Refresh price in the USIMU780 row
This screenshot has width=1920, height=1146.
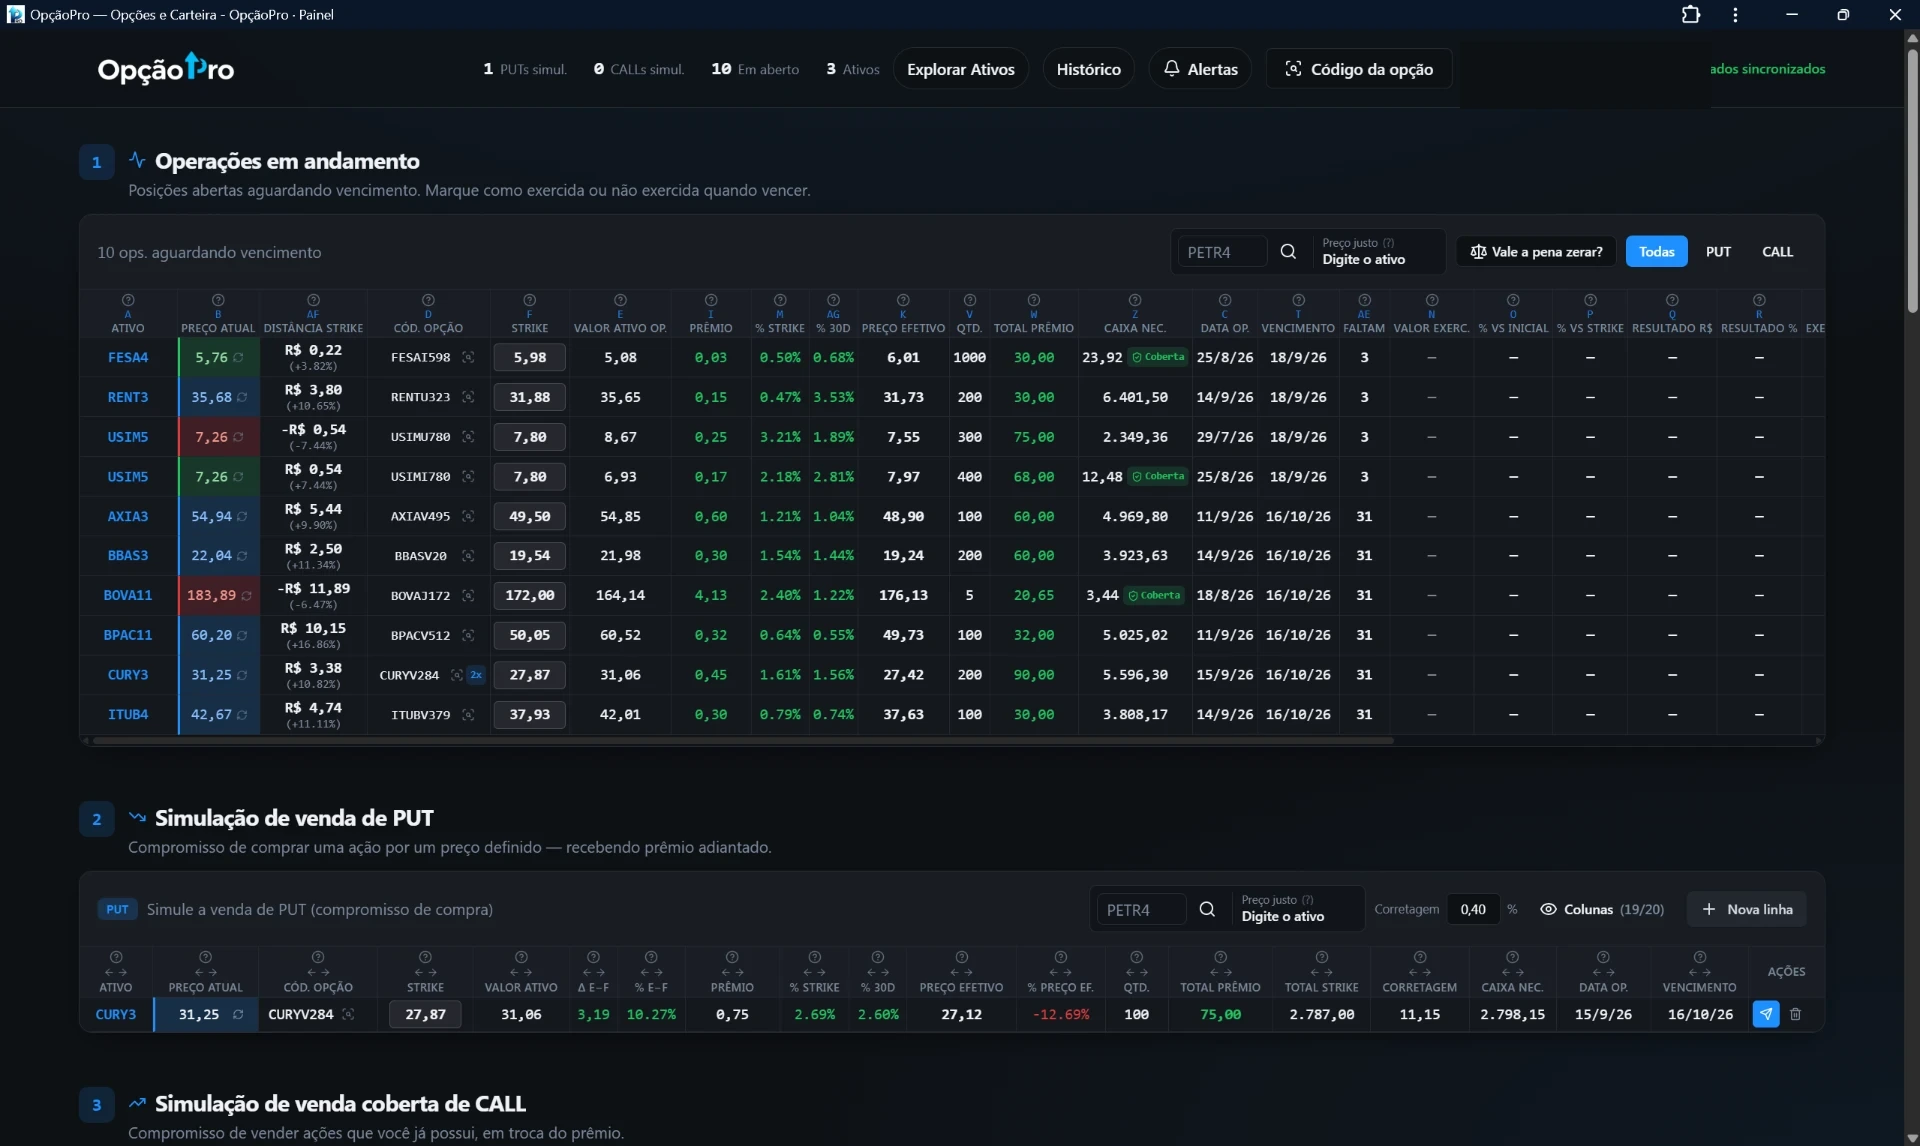tap(238, 438)
